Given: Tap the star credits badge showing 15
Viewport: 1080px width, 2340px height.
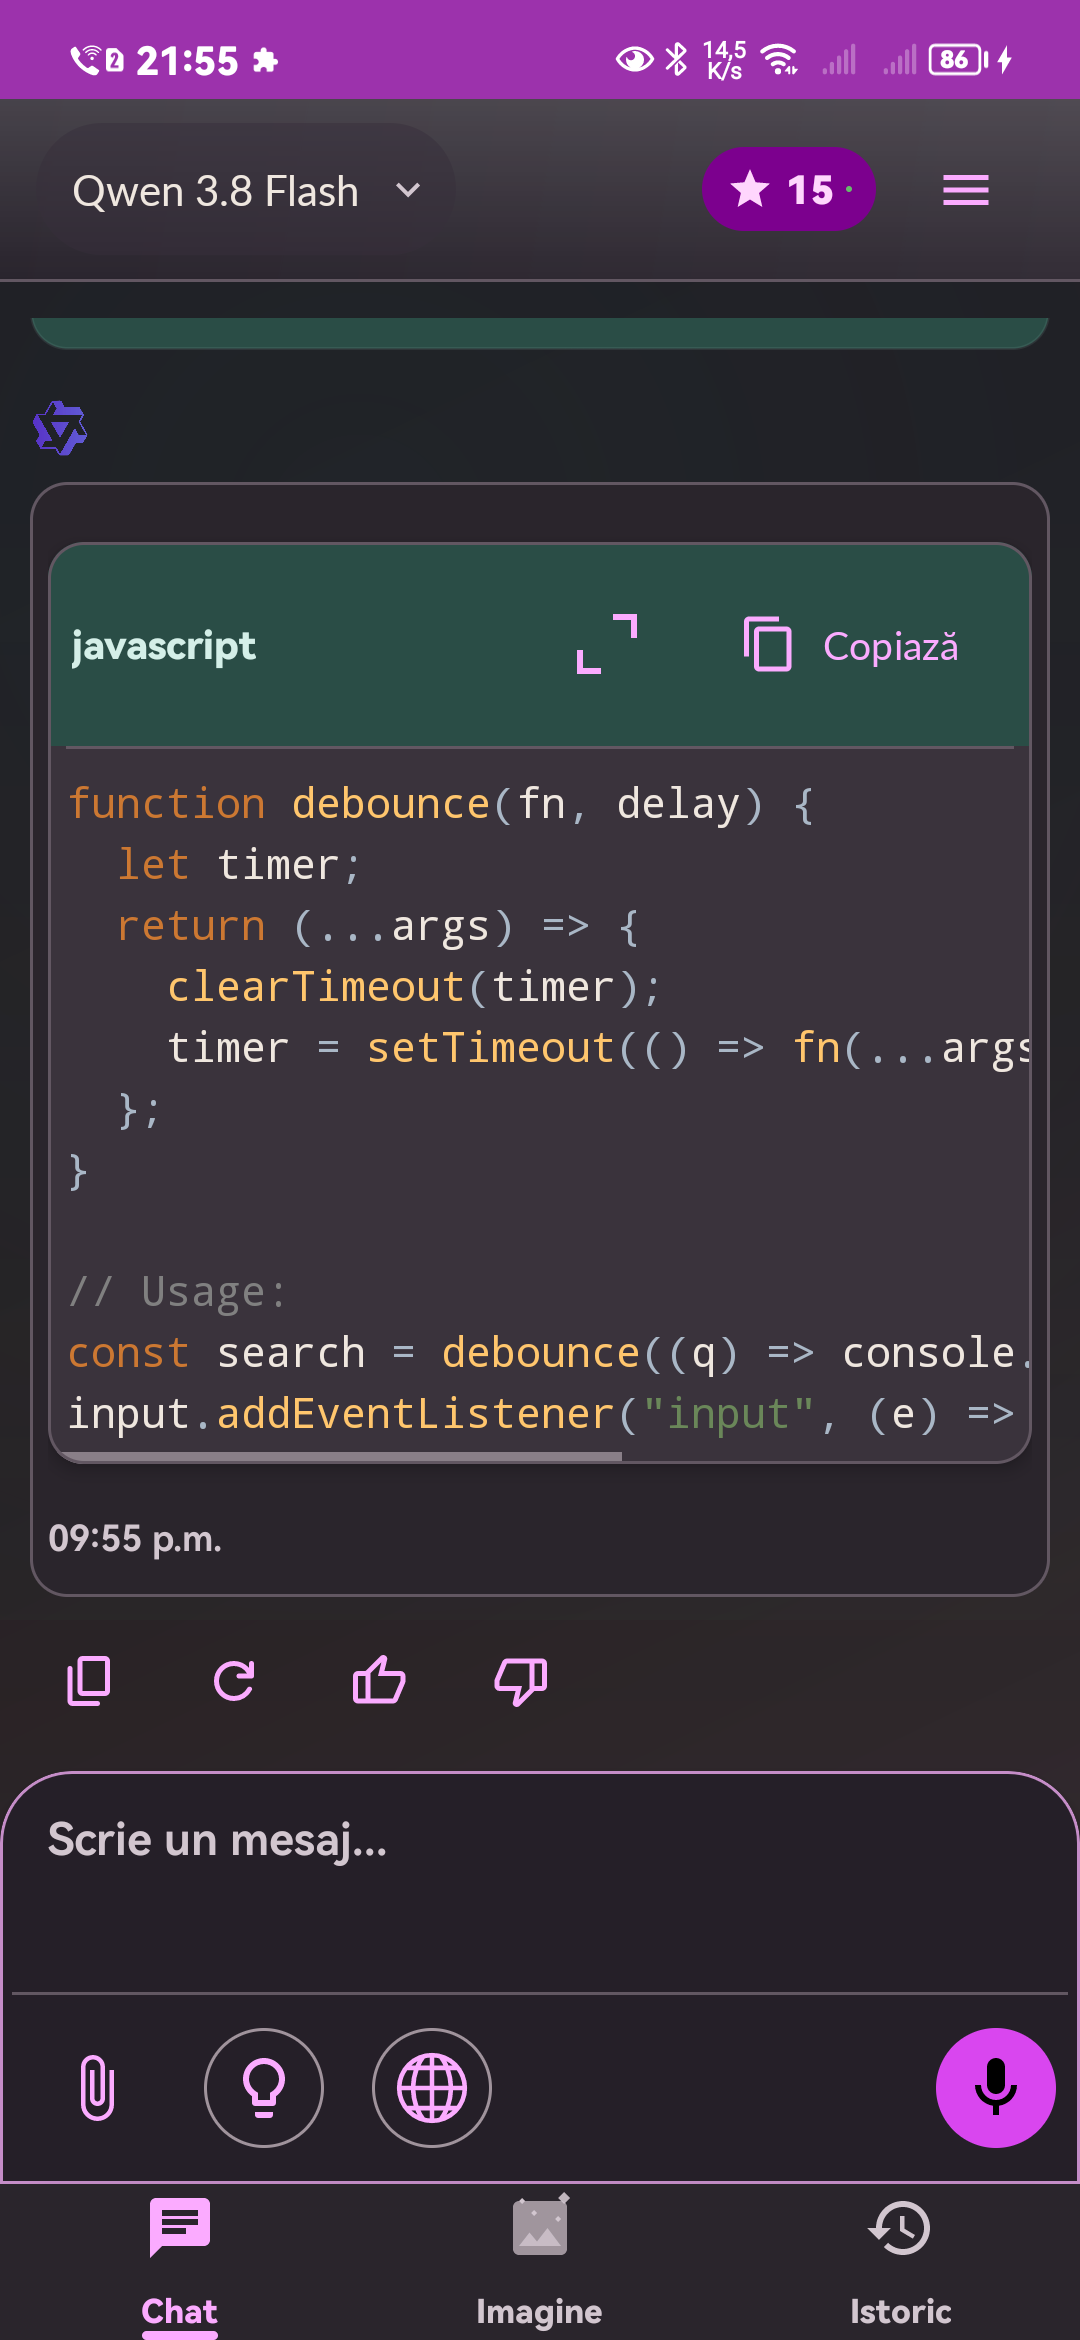Looking at the screenshot, I should coord(789,190).
